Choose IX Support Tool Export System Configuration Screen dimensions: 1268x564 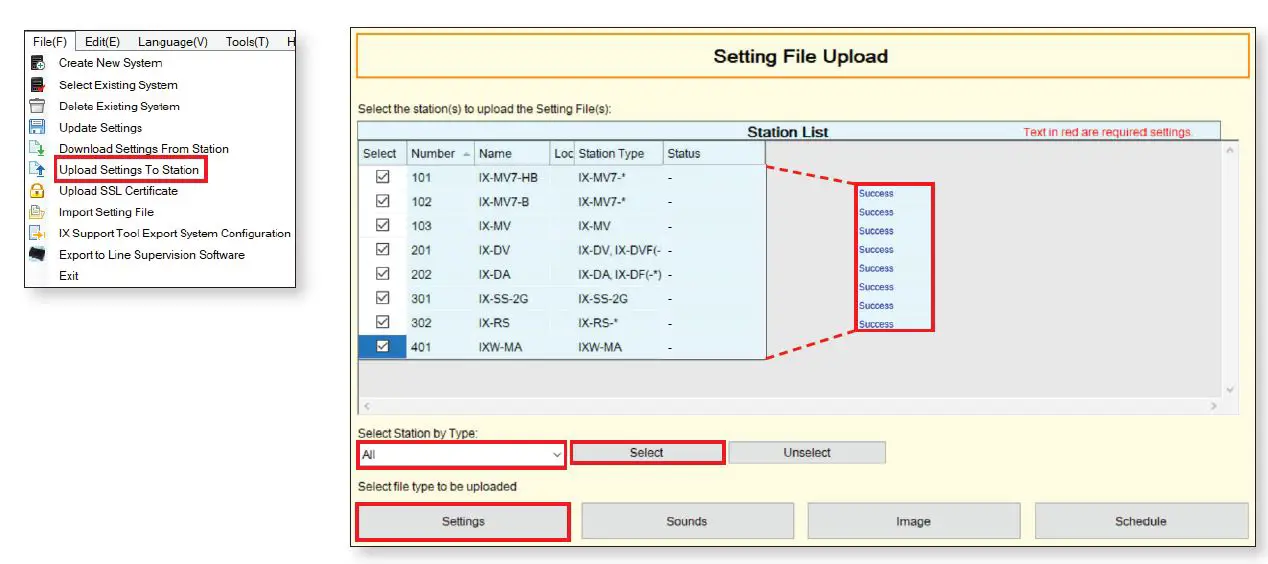pyautogui.click(x=175, y=233)
